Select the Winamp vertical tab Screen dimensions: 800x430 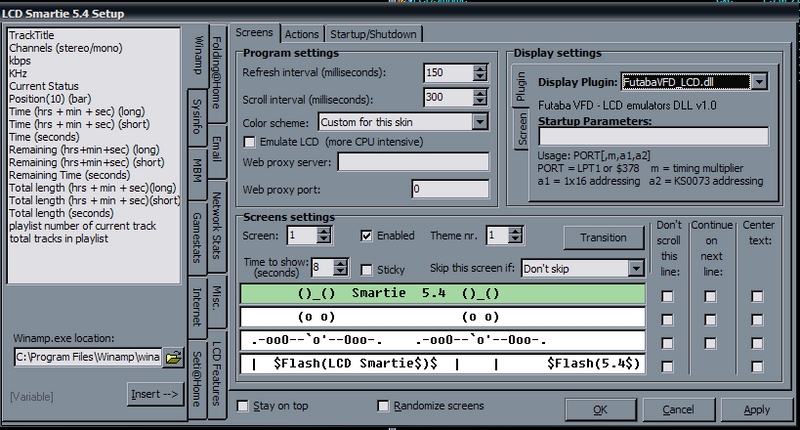tap(198, 55)
